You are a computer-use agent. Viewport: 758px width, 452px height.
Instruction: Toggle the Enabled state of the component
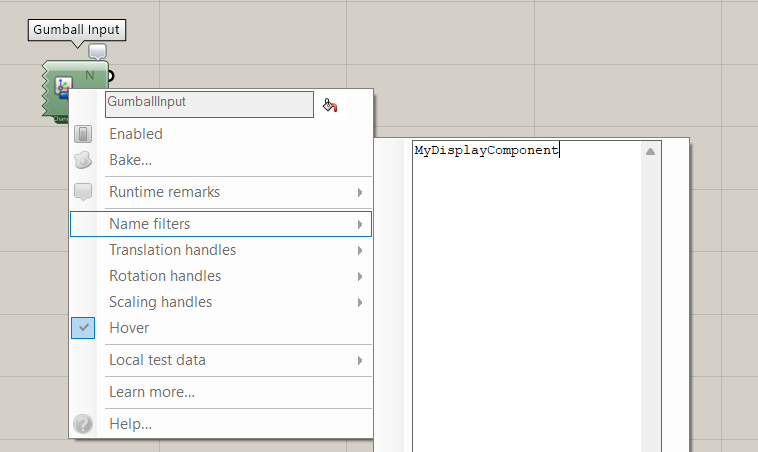[x=136, y=134]
